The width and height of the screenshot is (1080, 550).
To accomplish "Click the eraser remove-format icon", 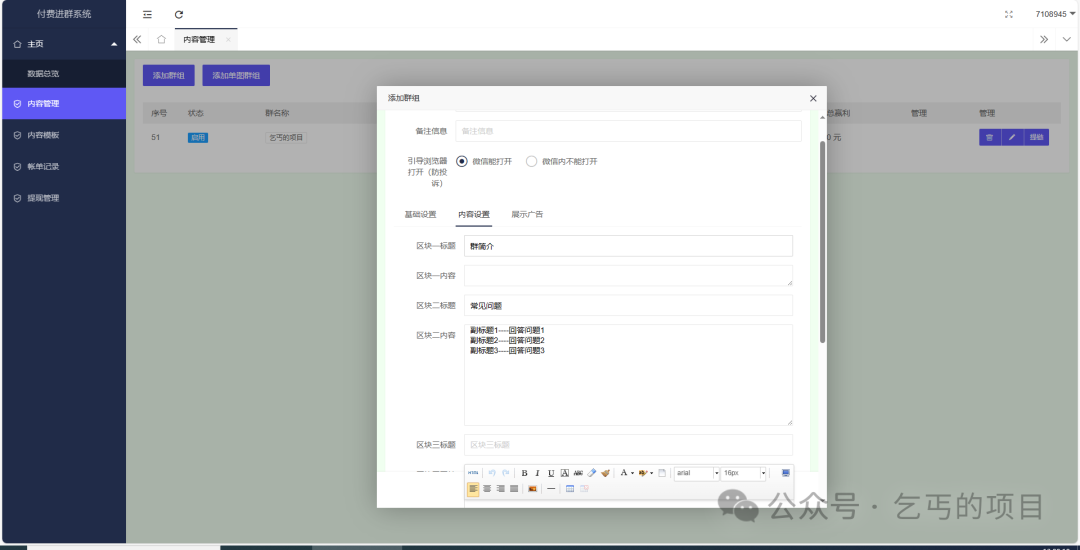I will point(592,473).
